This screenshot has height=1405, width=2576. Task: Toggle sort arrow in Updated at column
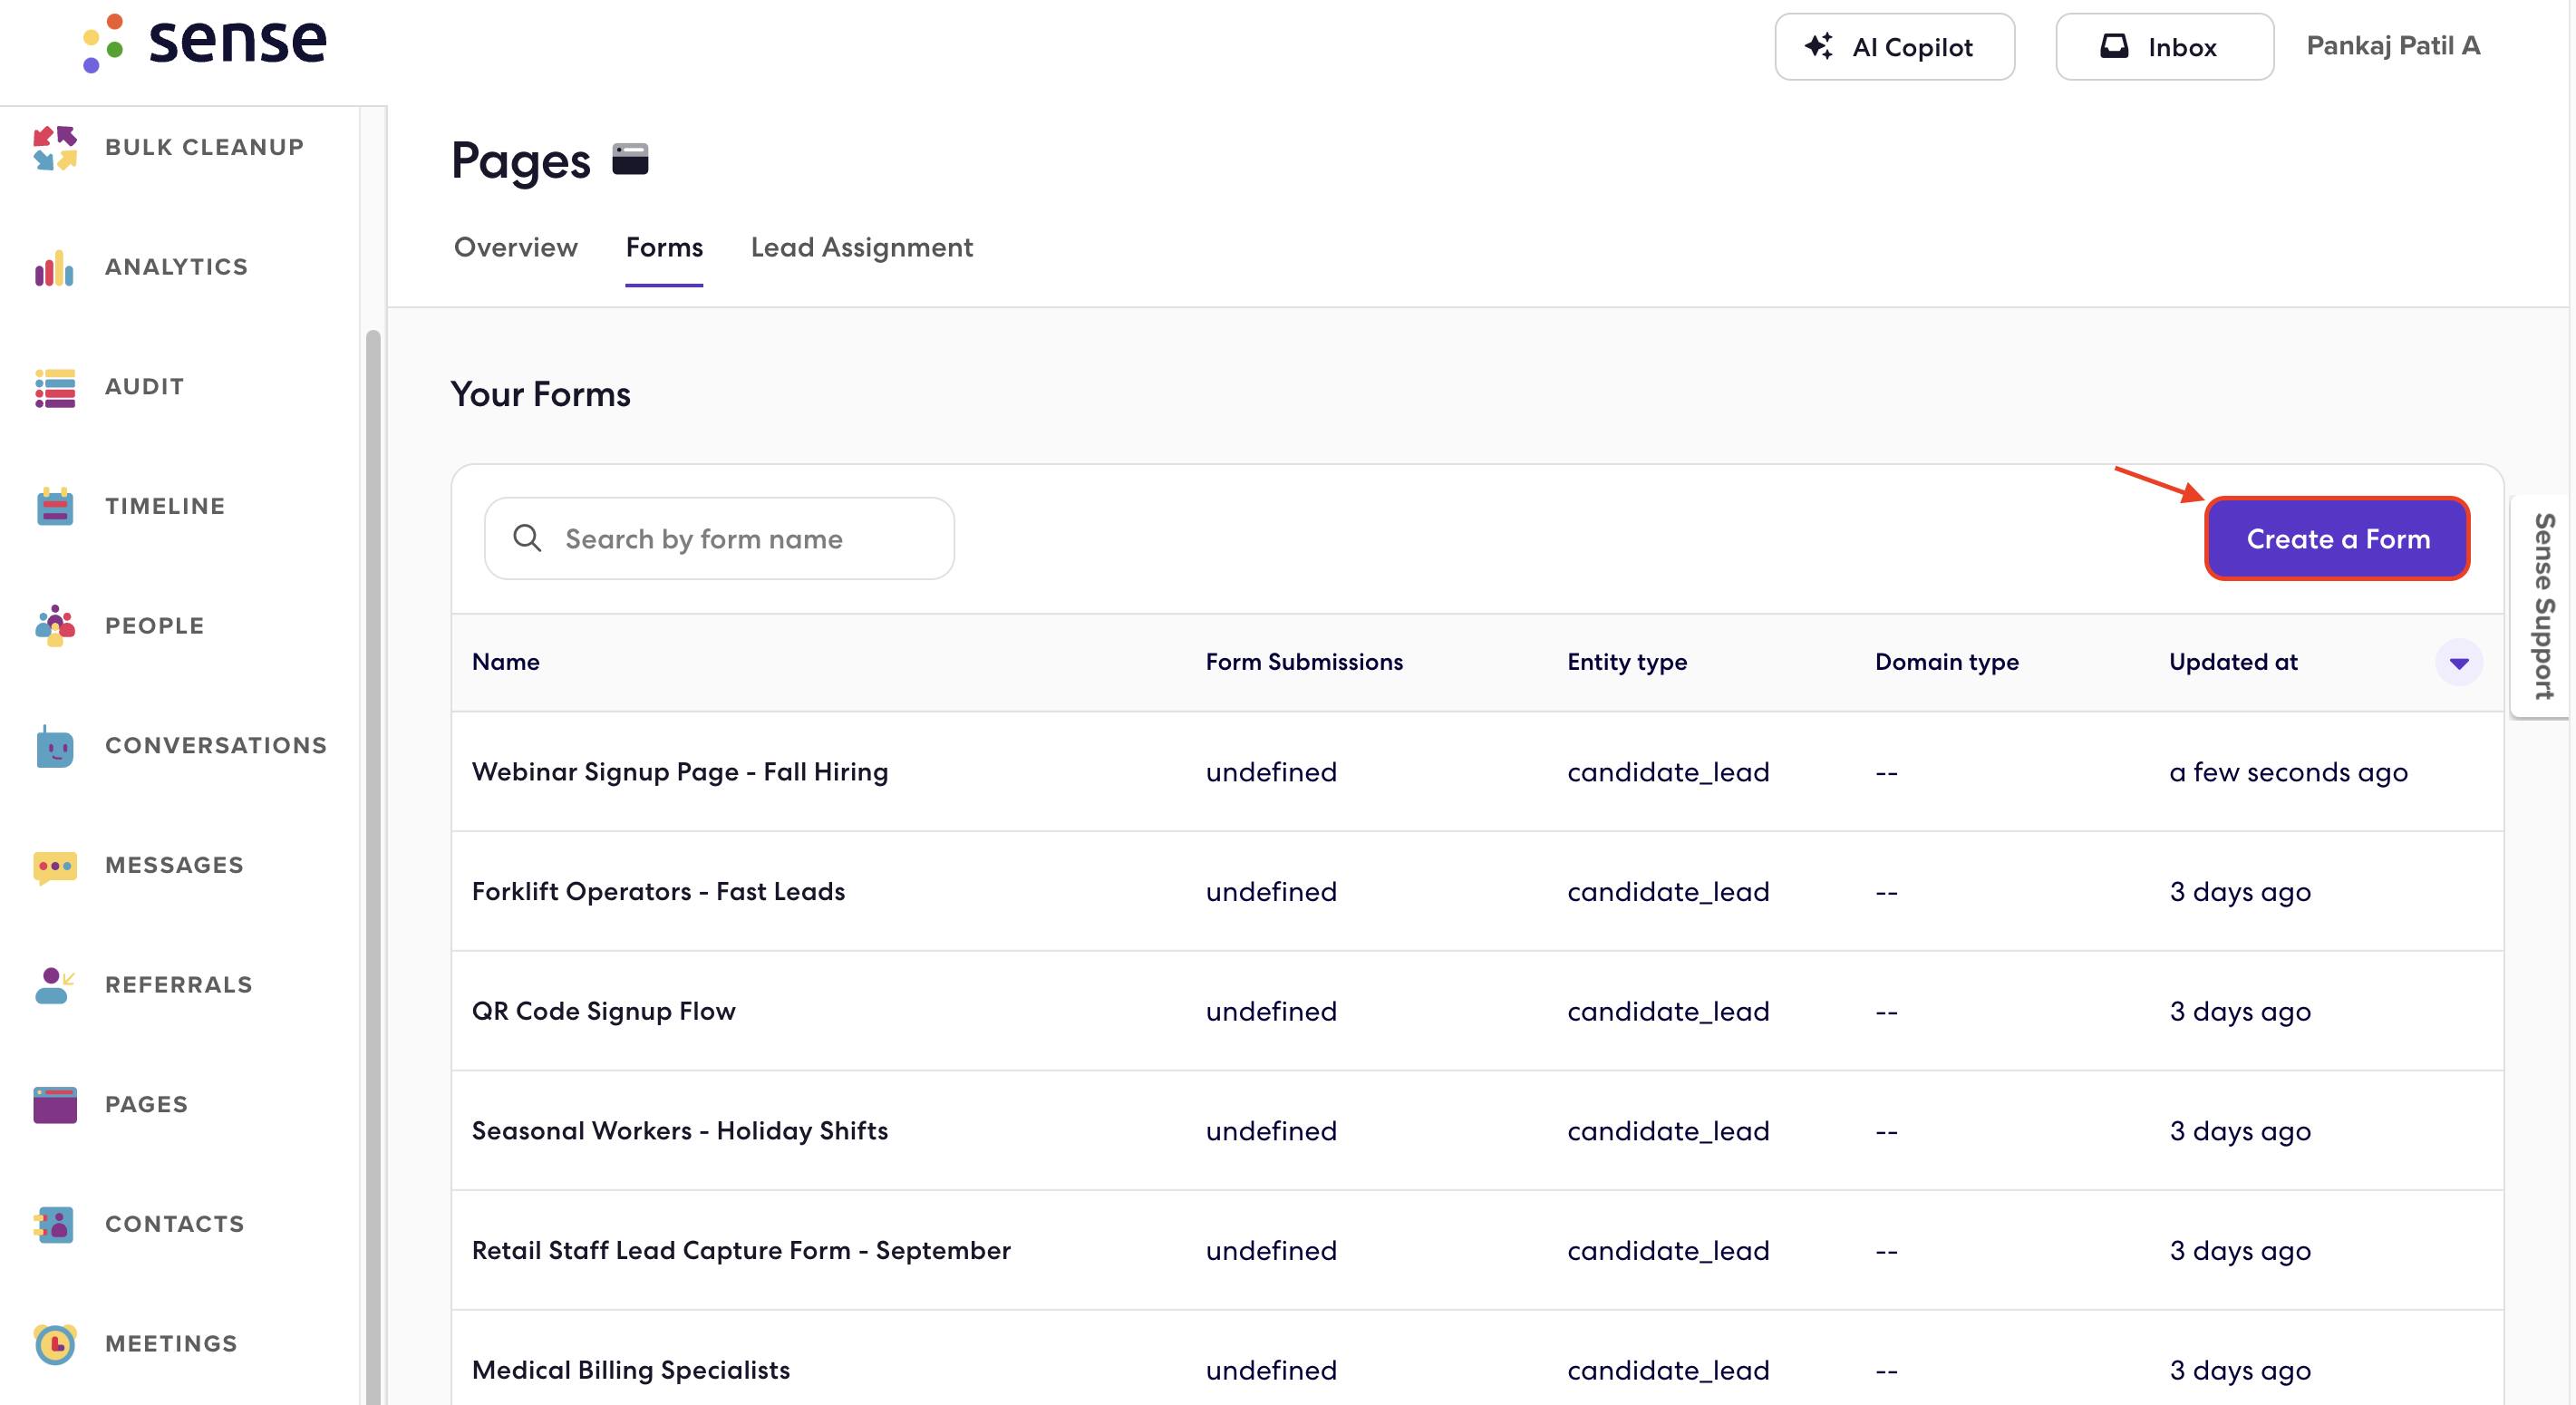tap(2459, 662)
